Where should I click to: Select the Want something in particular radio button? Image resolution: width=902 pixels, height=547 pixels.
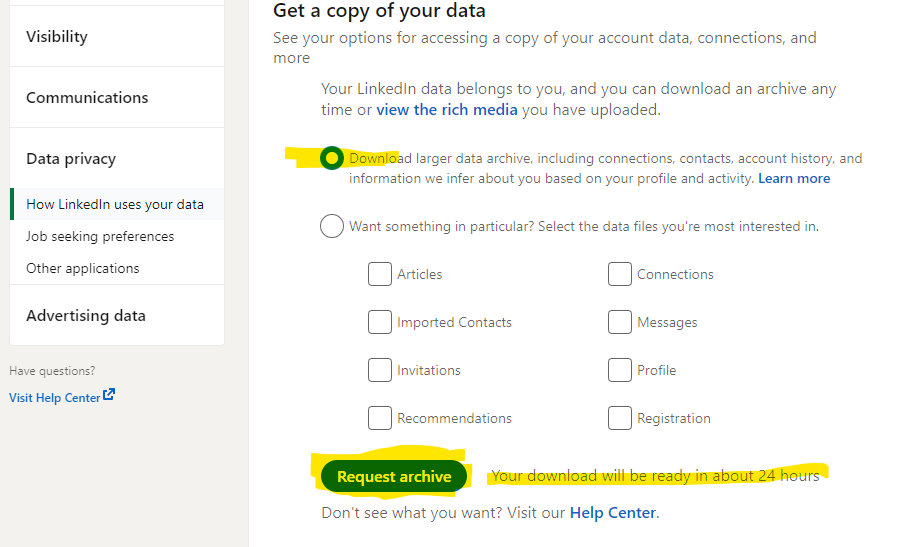point(332,226)
